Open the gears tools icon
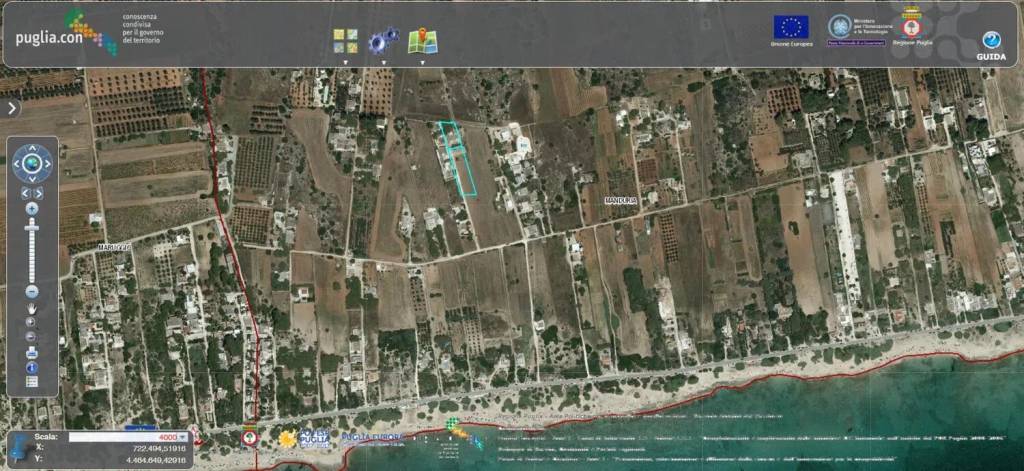 click(383, 41)
